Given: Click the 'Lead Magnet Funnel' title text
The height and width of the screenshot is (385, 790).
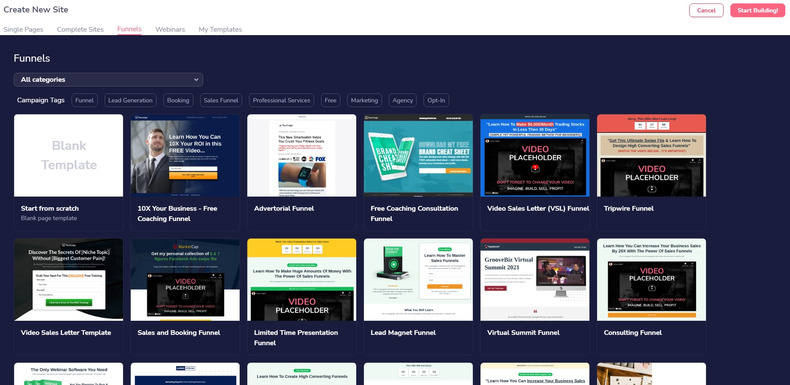Looking at the screenshot, I should click(403, 333).
